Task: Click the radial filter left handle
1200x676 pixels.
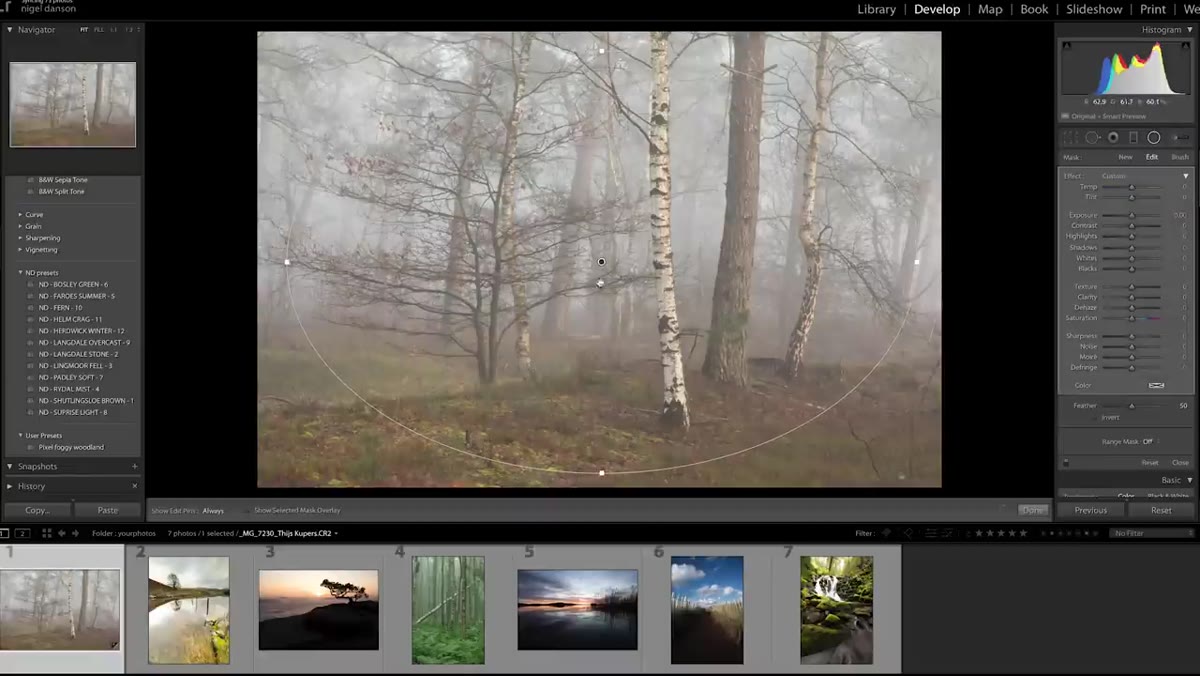Action: [287, 262]
